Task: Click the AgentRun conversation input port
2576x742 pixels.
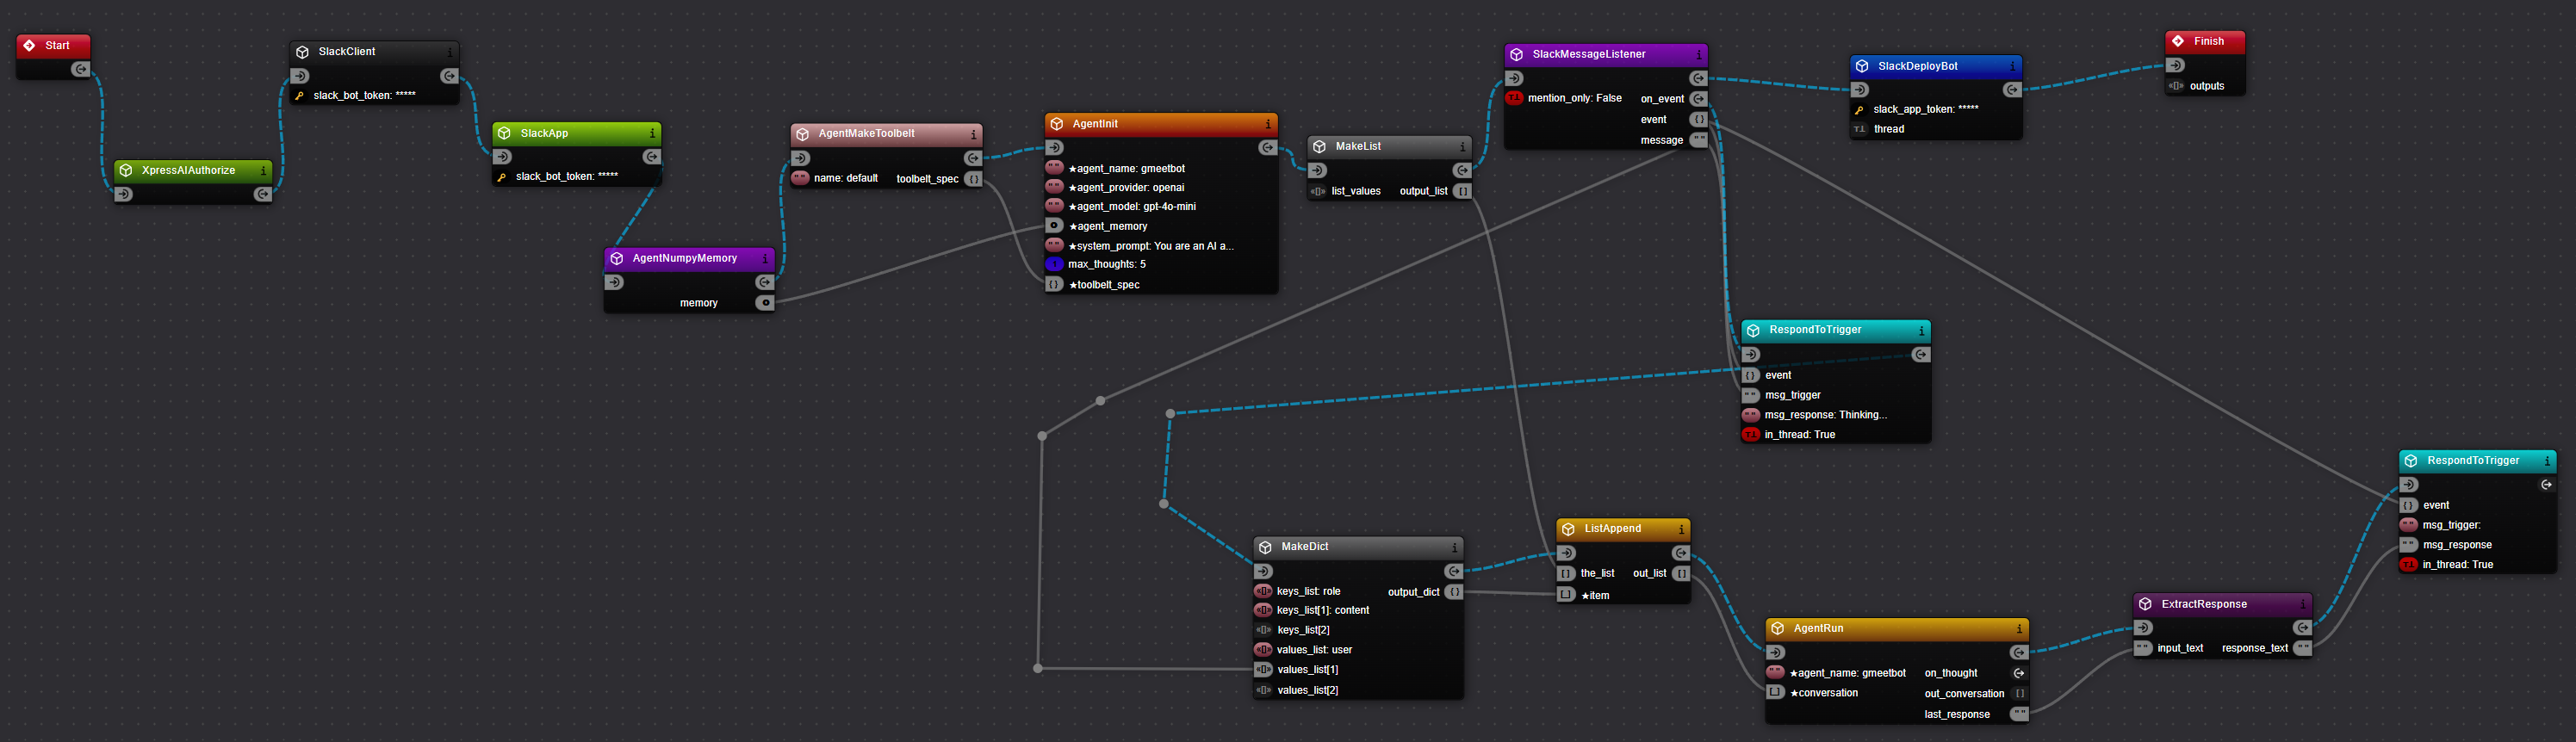Action: (1775, 692)
